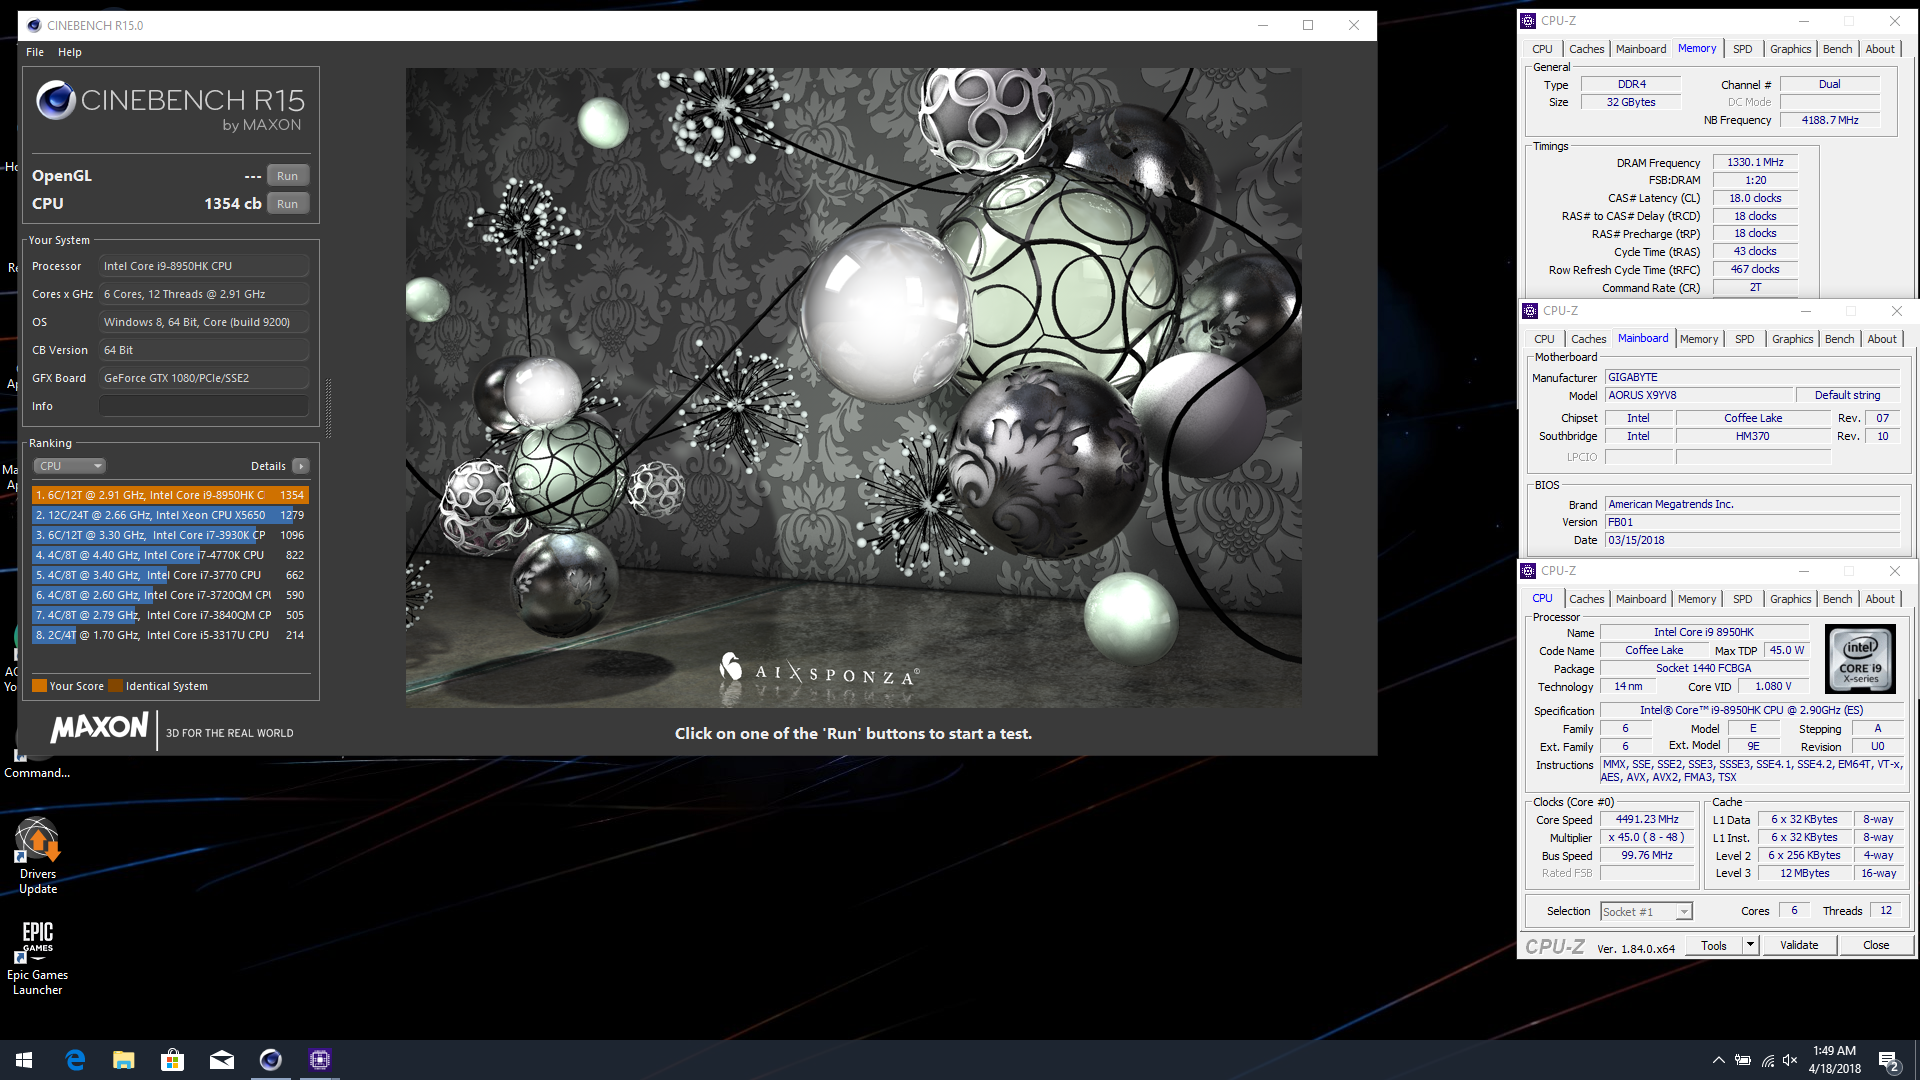
Task: Click the battery power tray icon
Action: [x=1743, y=1060]
